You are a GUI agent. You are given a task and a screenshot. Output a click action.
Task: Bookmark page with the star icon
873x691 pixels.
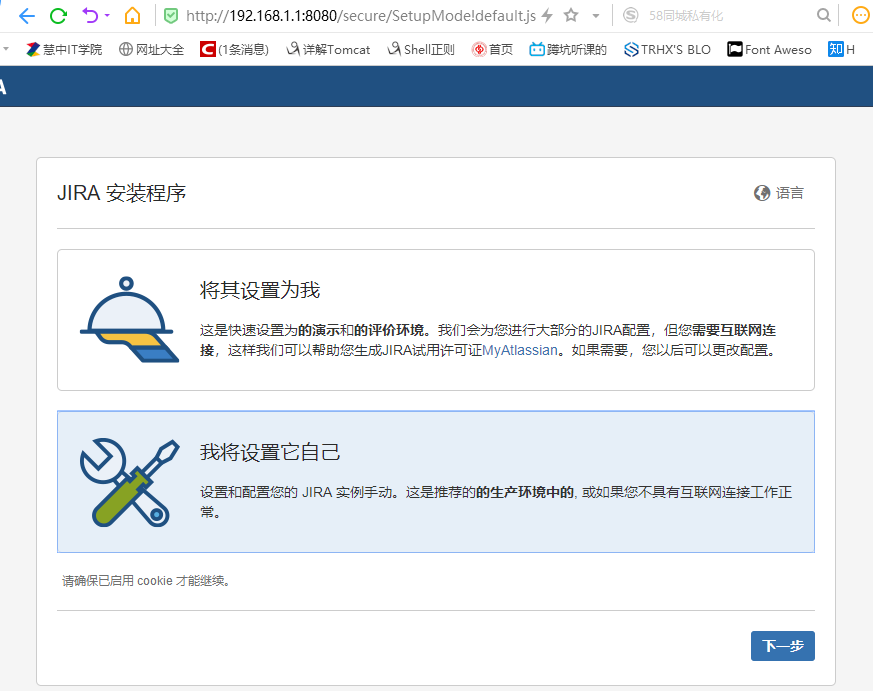[571, 15]
